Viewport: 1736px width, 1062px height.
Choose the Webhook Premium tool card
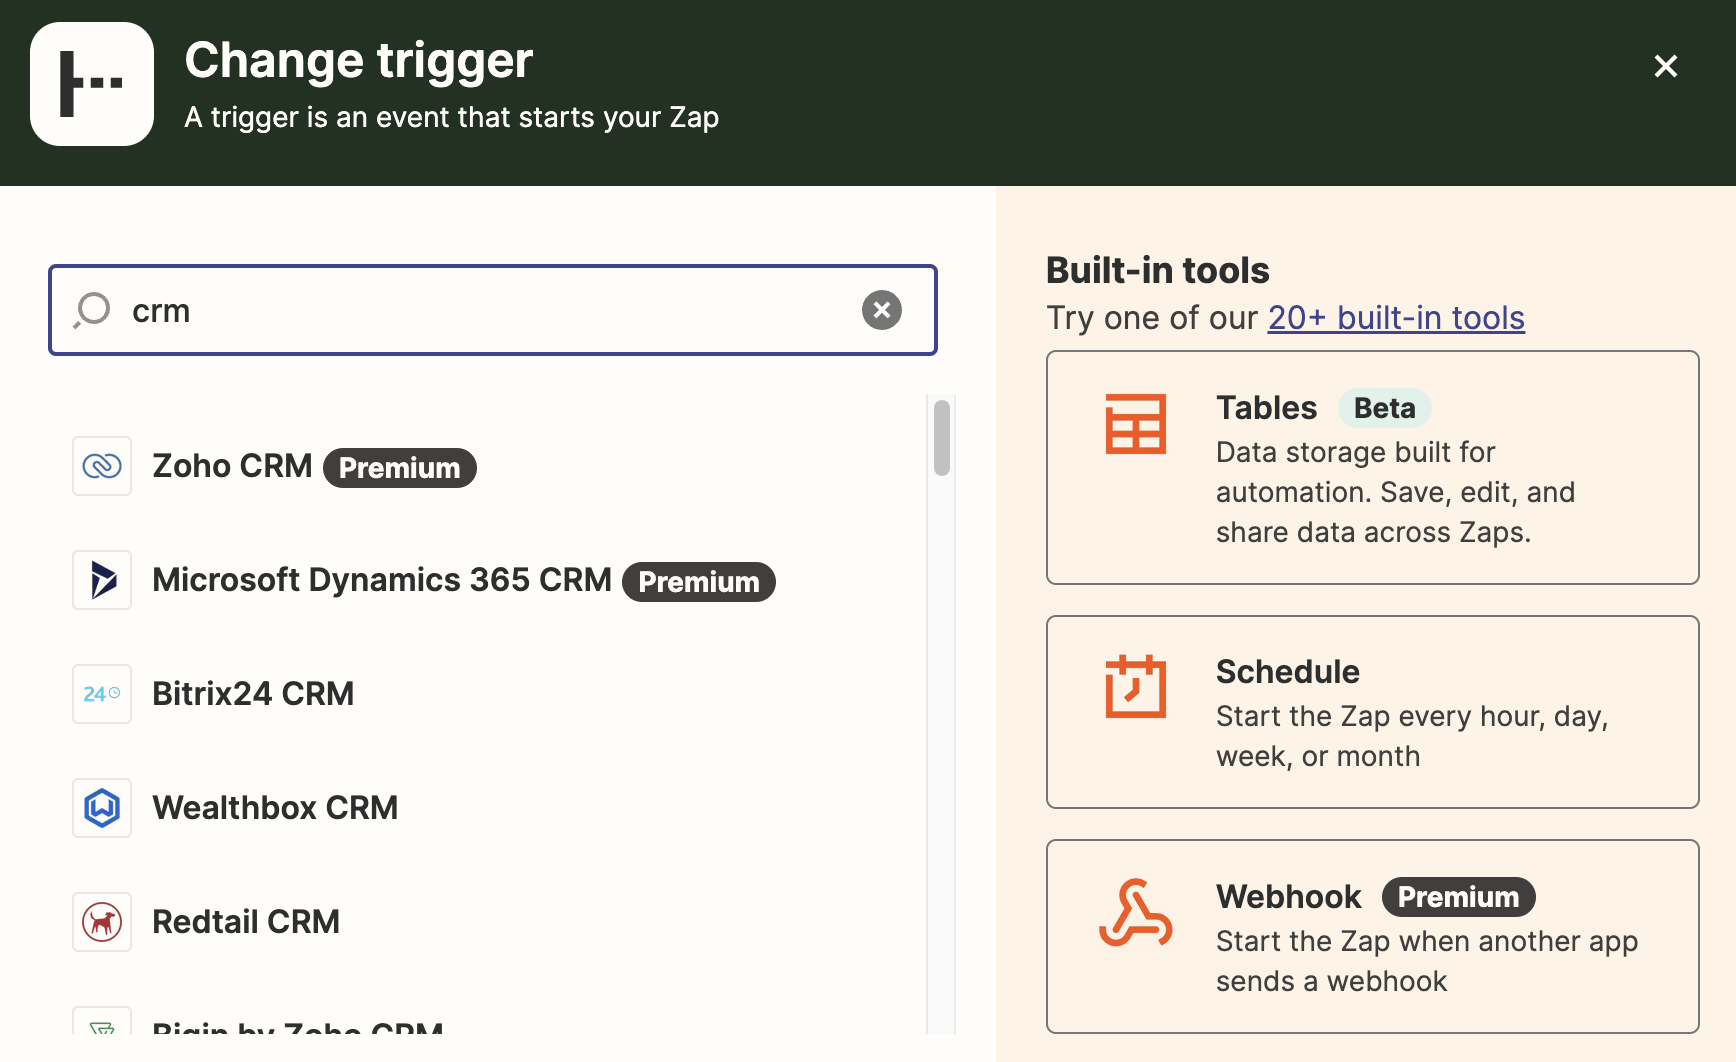pyautogui.click(x=1372, y=936)
